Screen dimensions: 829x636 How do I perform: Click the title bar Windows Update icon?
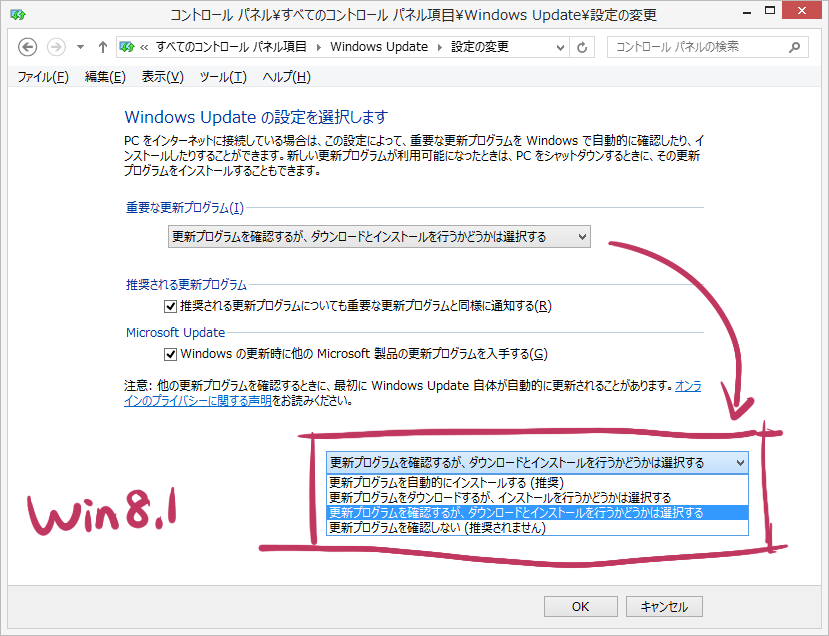pyautogui.click(x=17, y=14)
